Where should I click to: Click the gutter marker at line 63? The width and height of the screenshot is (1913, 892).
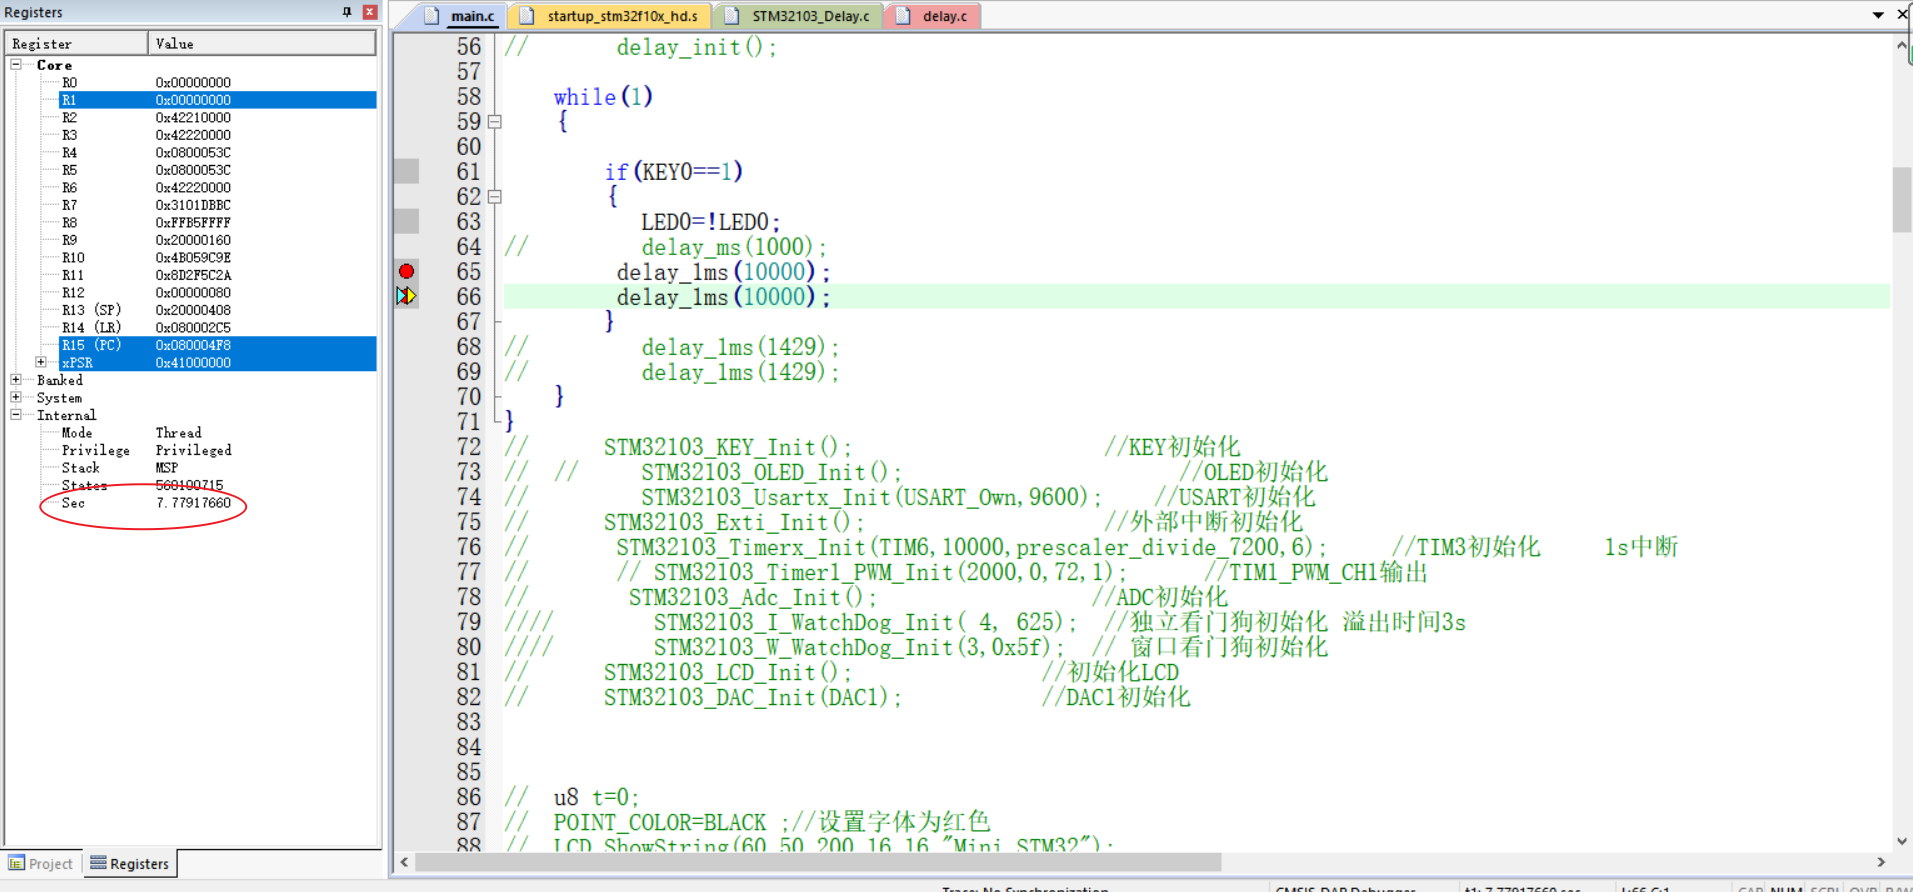pyautogui.click(x=406, y=221)
